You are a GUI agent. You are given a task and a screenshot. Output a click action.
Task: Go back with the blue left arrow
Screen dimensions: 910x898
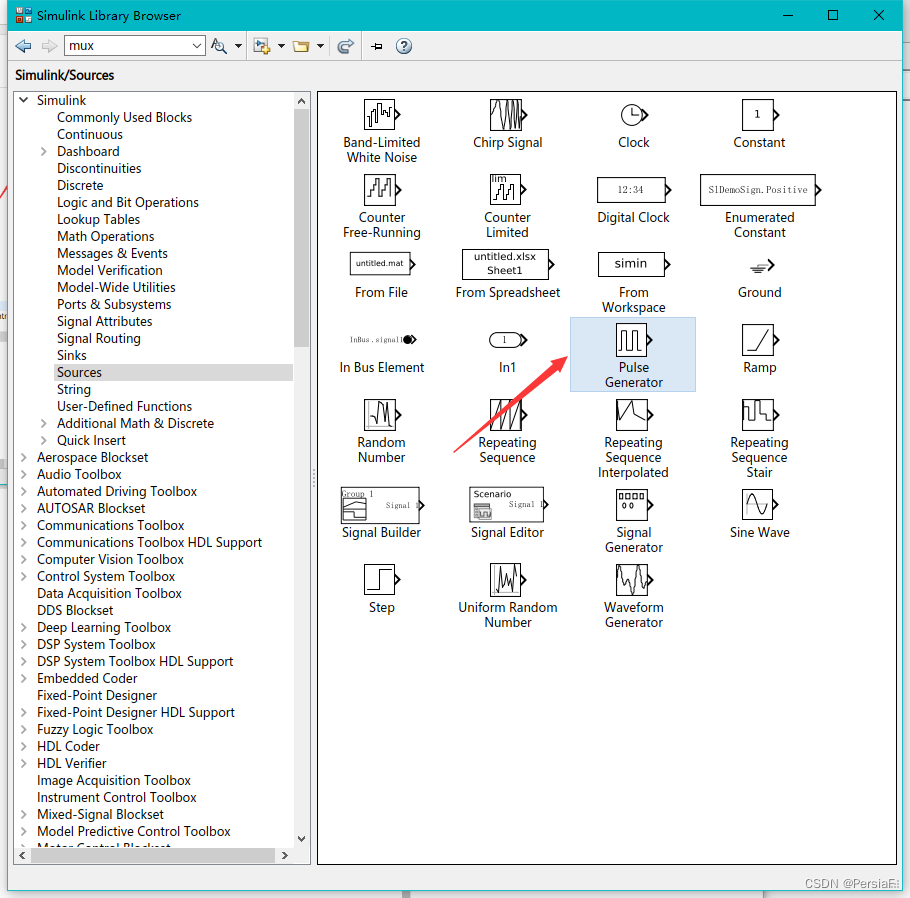click(x=23, y=46)
